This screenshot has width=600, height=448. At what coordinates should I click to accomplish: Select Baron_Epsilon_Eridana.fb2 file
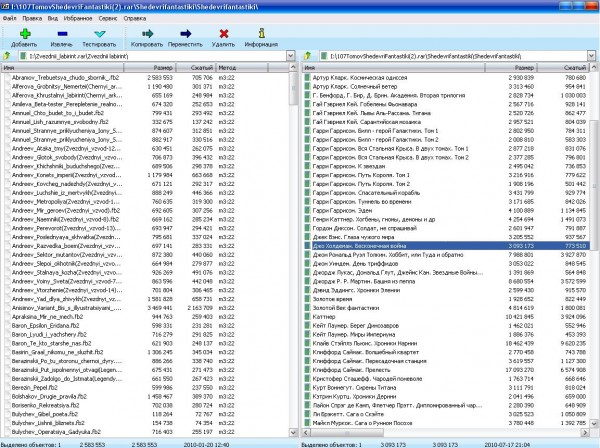click(x=46, y=326)
